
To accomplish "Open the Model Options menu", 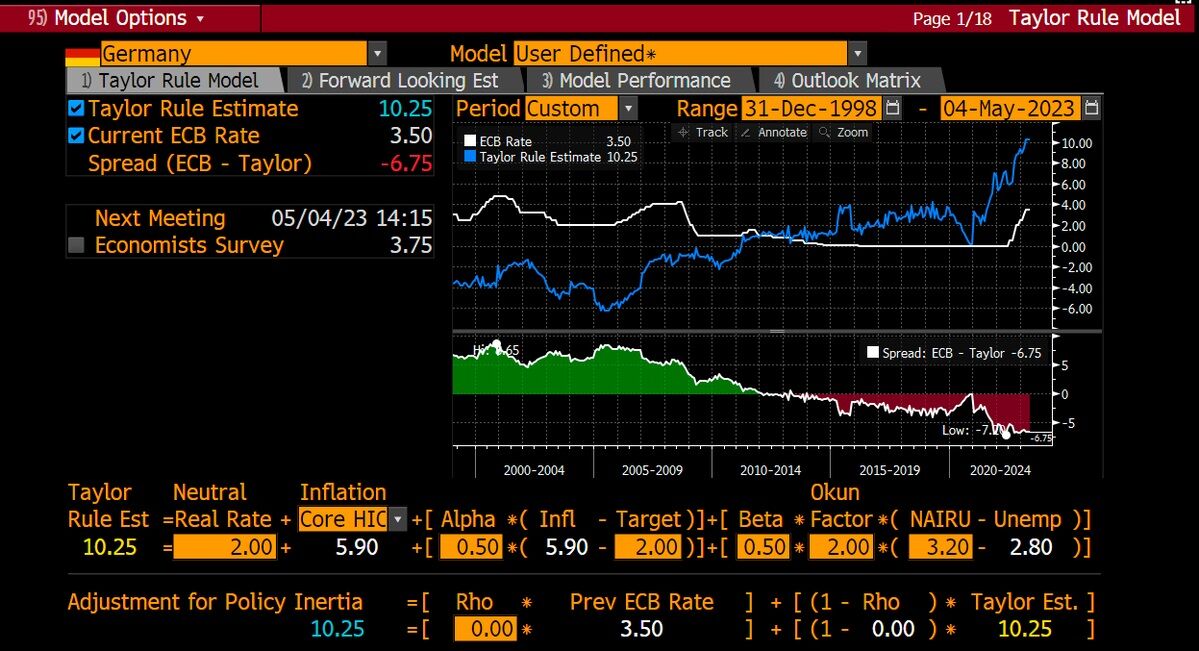I will (x=116, y=18).
